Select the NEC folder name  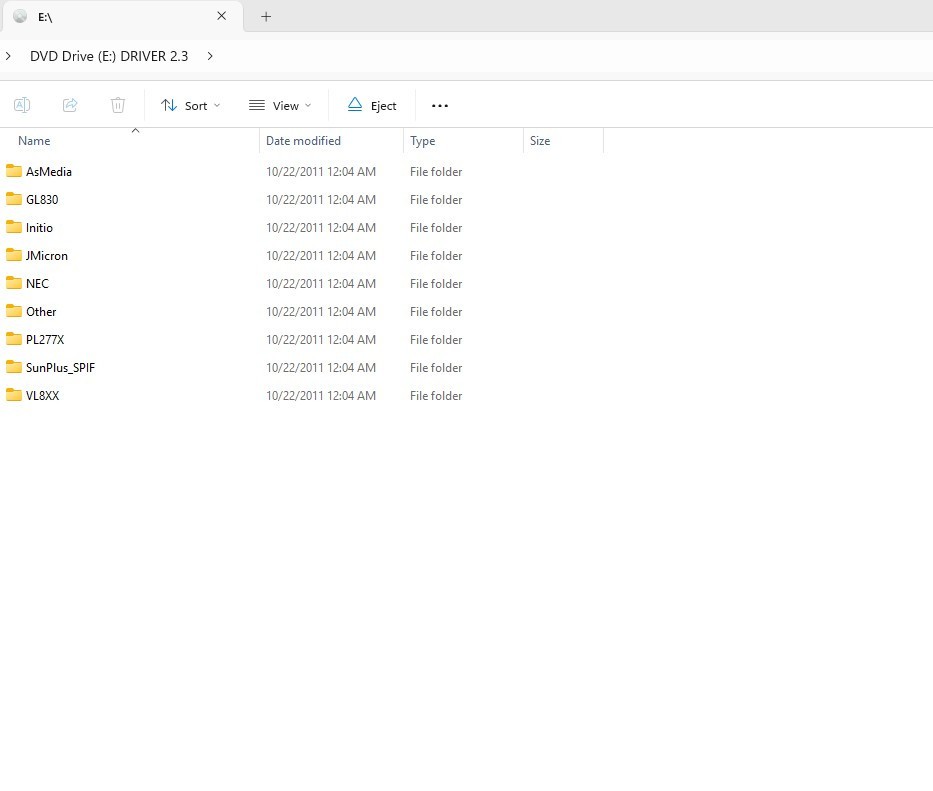coord(37,283)
